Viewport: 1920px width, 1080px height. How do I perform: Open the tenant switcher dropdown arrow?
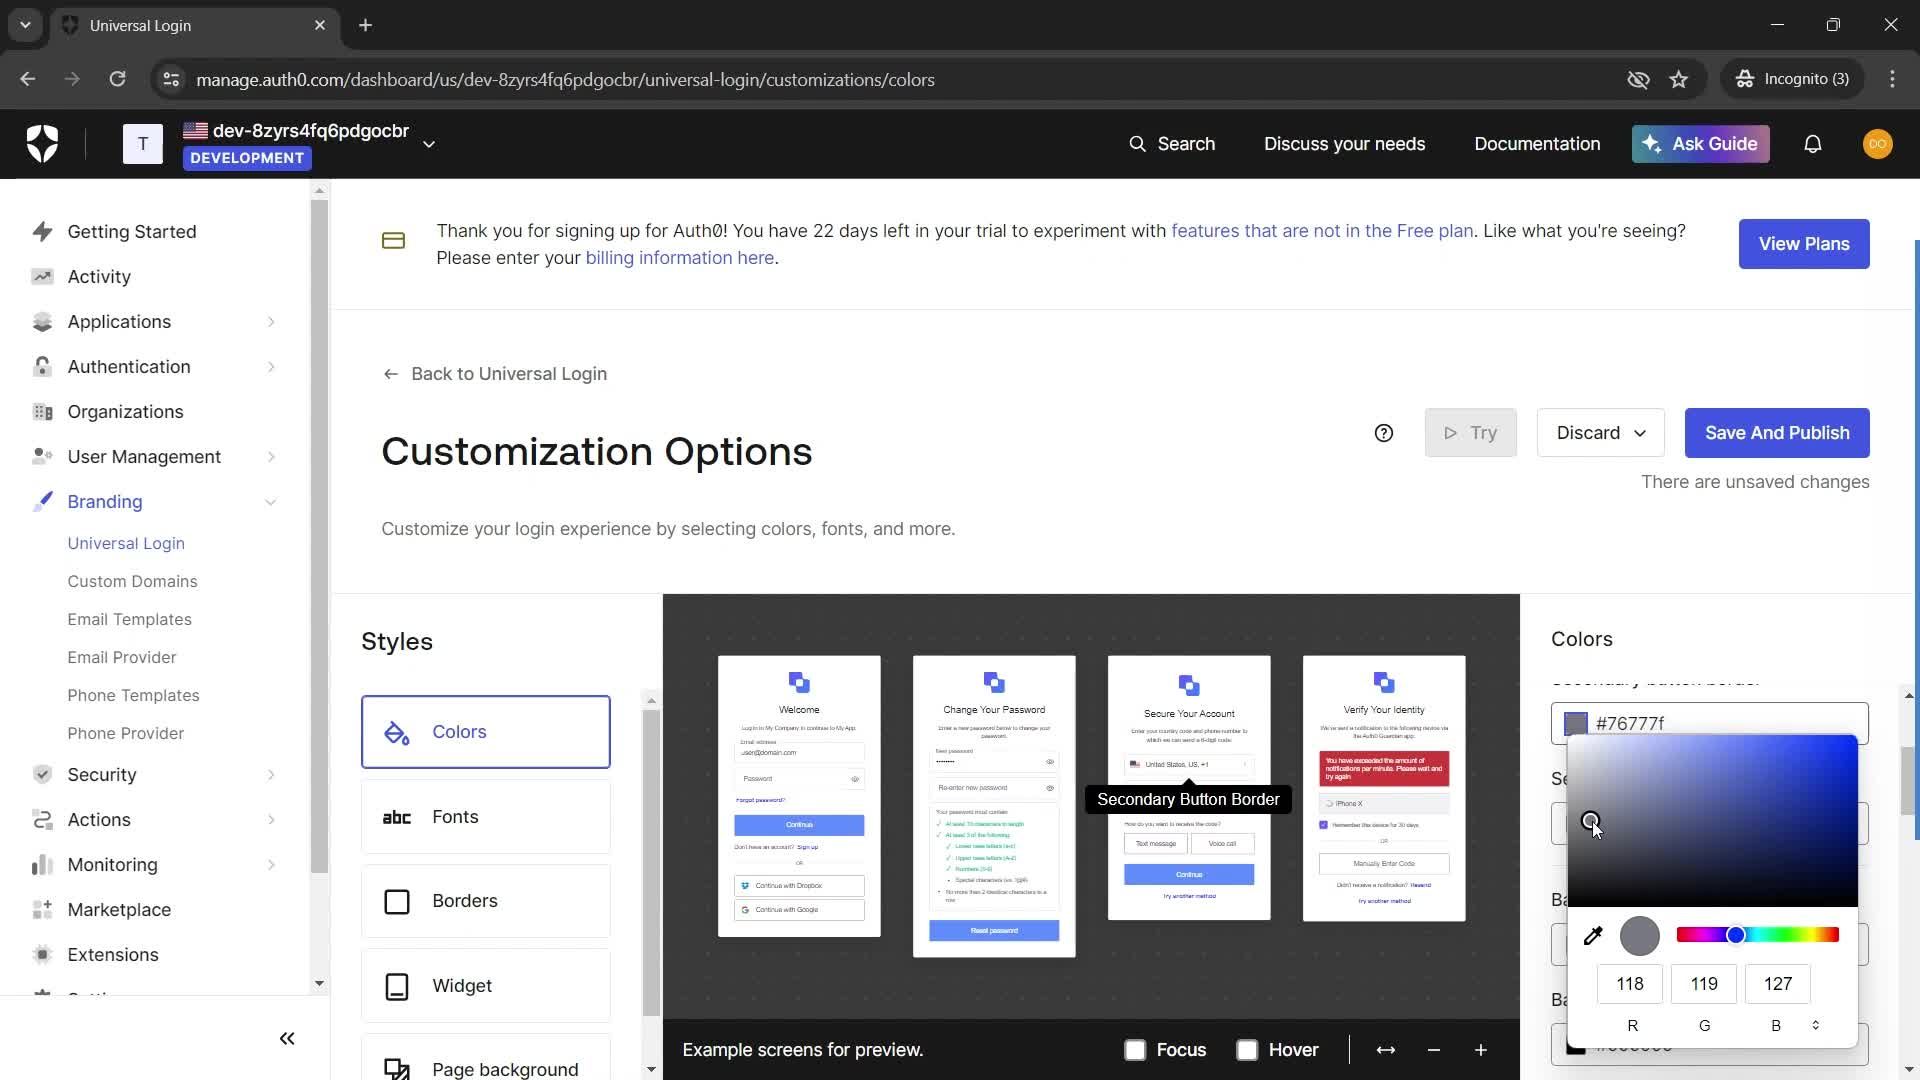click(429, 145)
